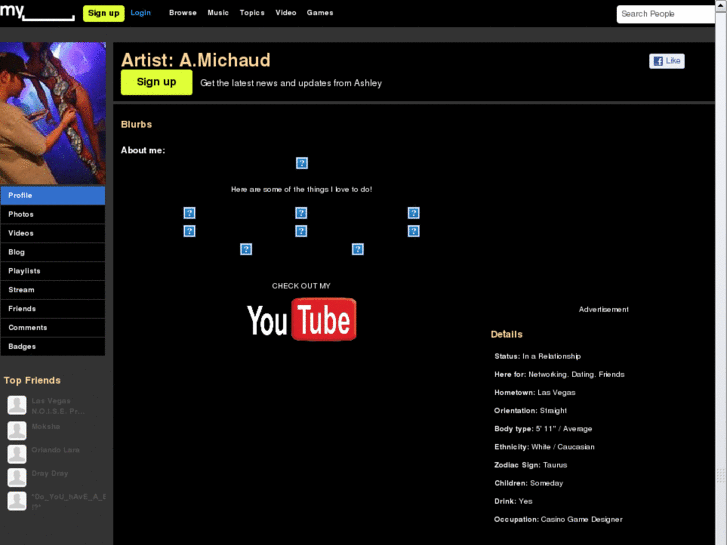Click Orlando Lara friend avatar
Screen dimensions: 727x545
tap(17, 454)
